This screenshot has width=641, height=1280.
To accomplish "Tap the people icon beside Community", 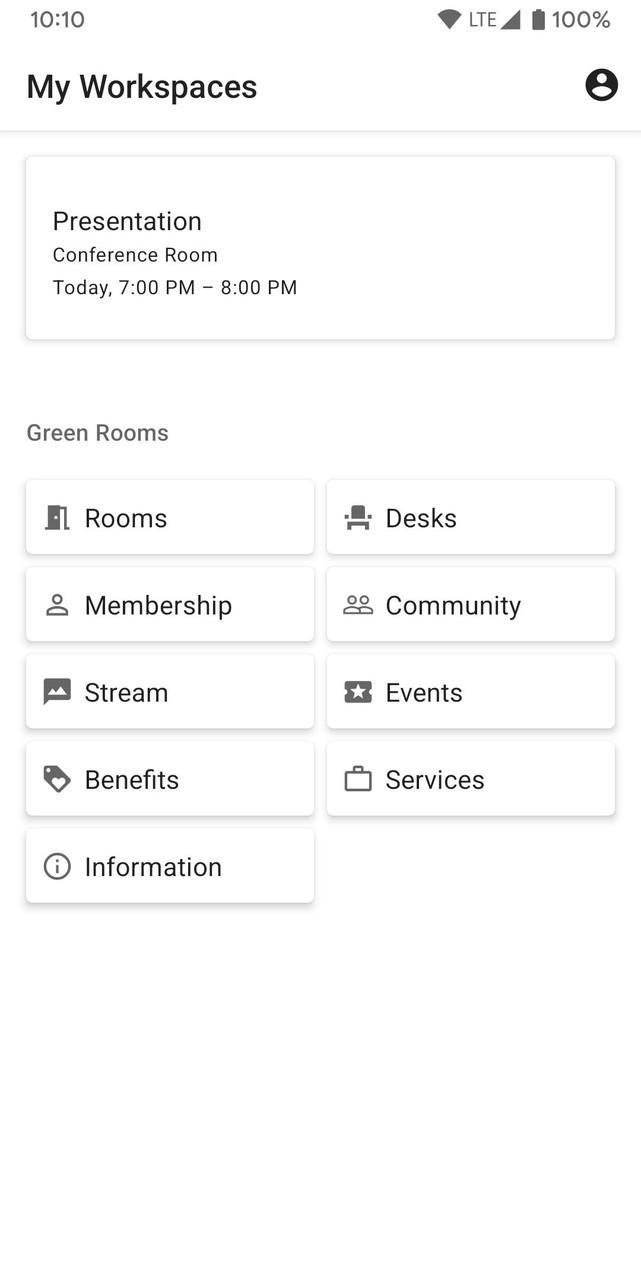I will (358, 605).
